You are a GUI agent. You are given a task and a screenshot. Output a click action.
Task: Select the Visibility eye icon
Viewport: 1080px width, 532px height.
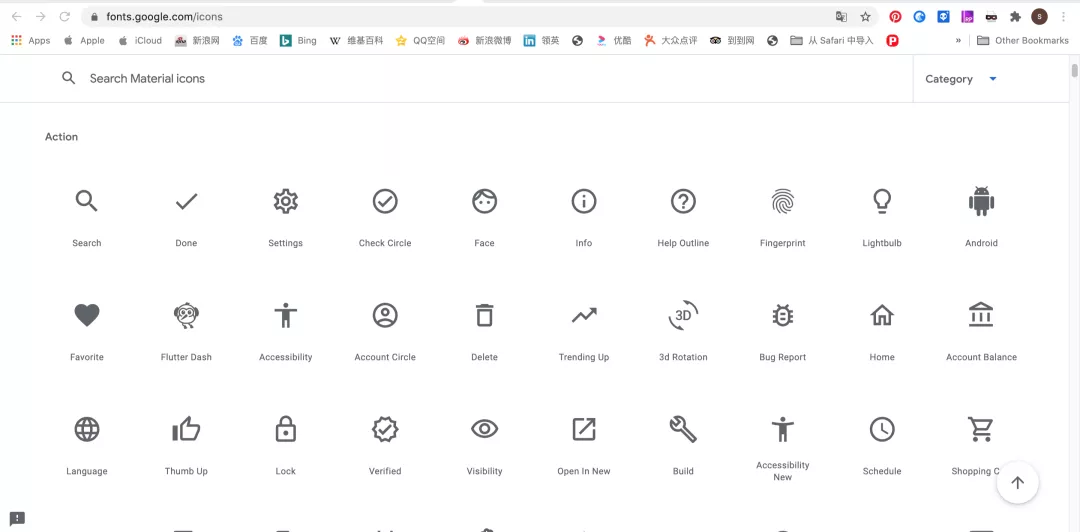pos(484,430)
